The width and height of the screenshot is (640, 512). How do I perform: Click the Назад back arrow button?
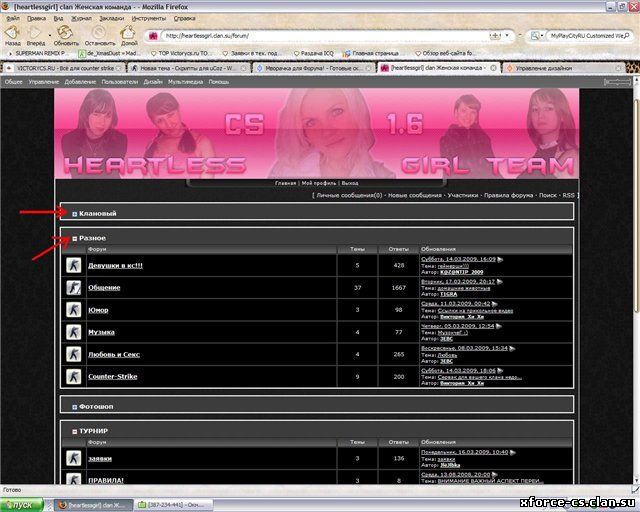[12, 32]
